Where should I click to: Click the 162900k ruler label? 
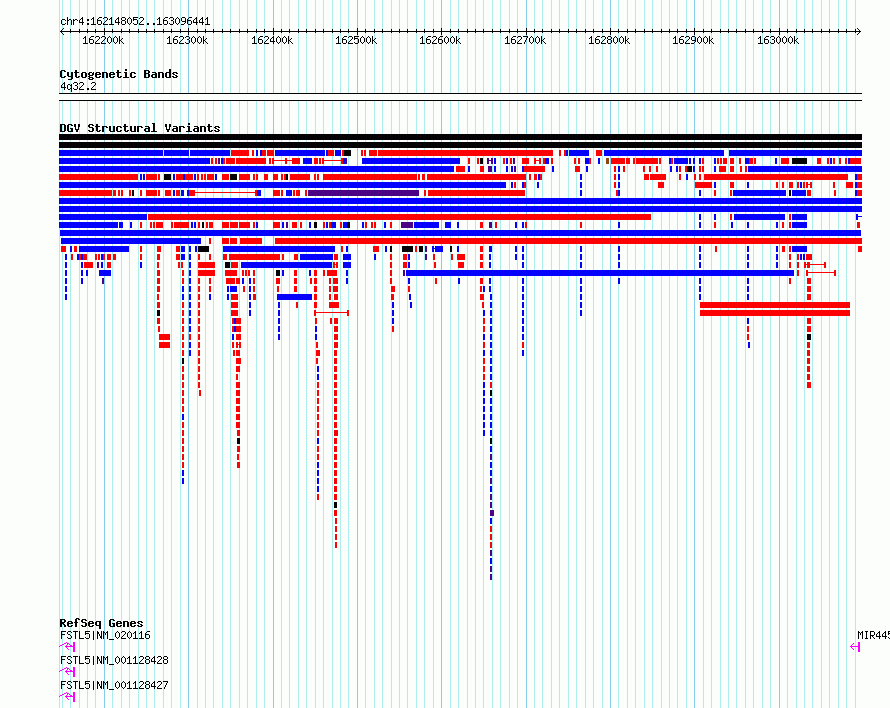(693, 40)
